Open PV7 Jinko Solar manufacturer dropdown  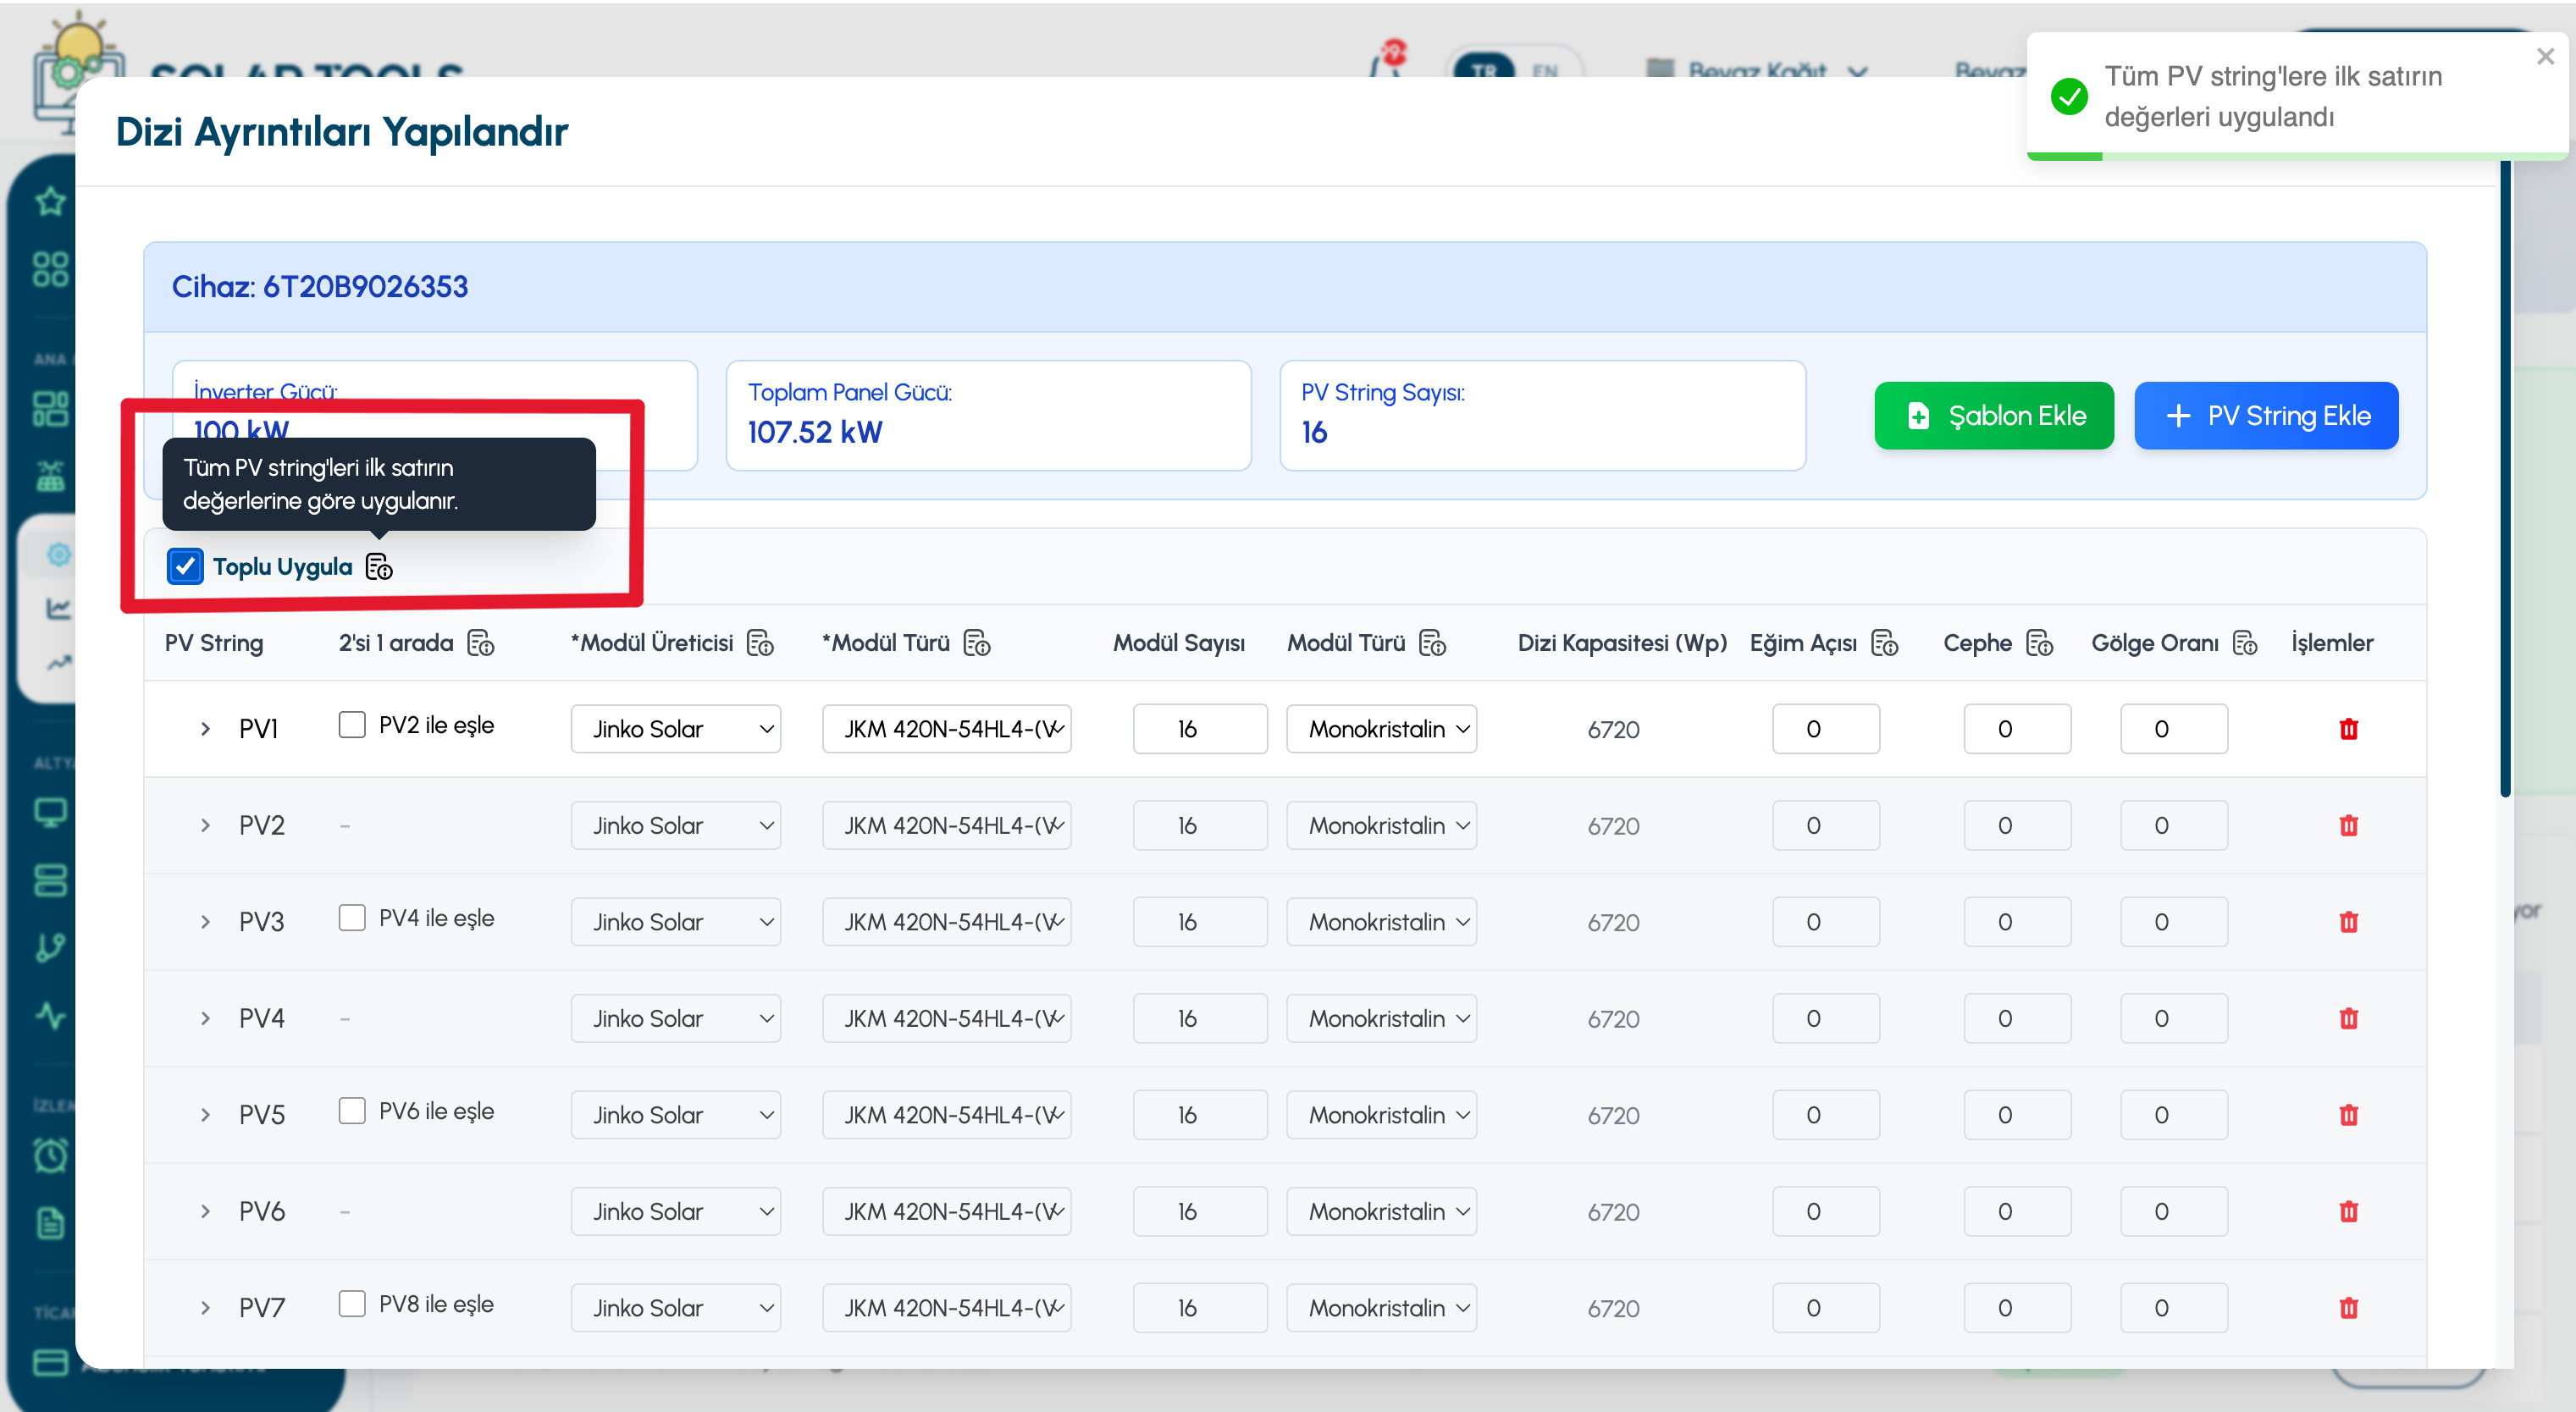coord(676,1308)
